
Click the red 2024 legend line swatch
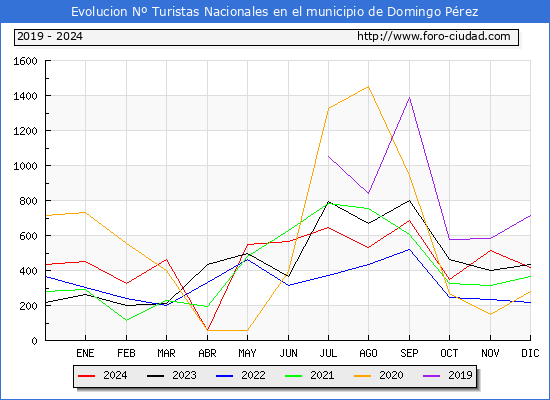click(x=86, y=376)
